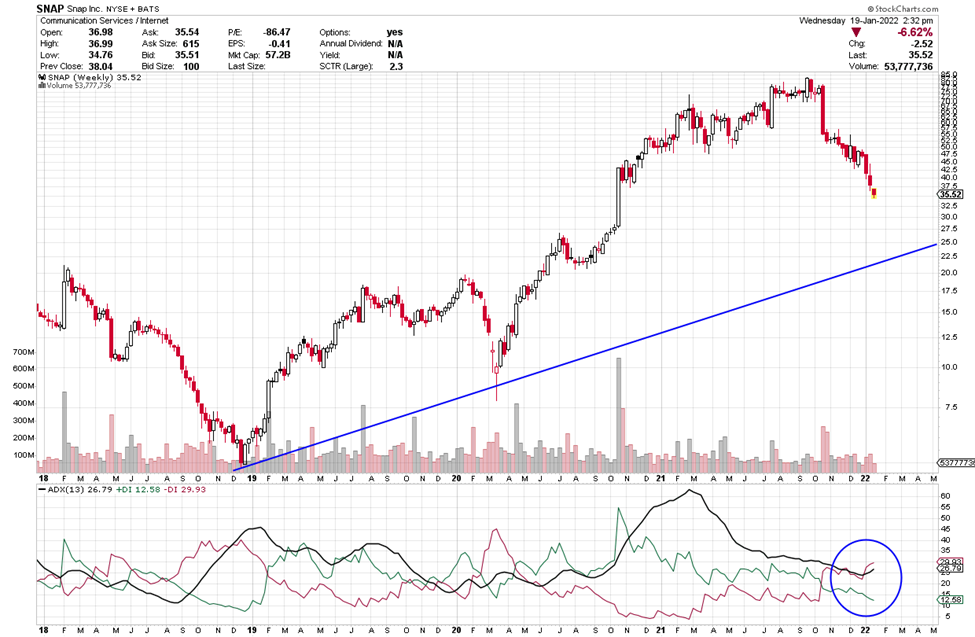Click the volume axis tag 53777736
The height and width of the screenshot is (637, 975).
955,463
